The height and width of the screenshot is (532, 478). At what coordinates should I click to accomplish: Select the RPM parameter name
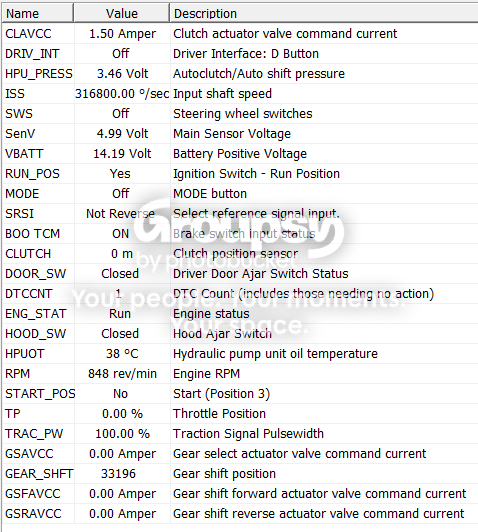[x=18, y=374]
